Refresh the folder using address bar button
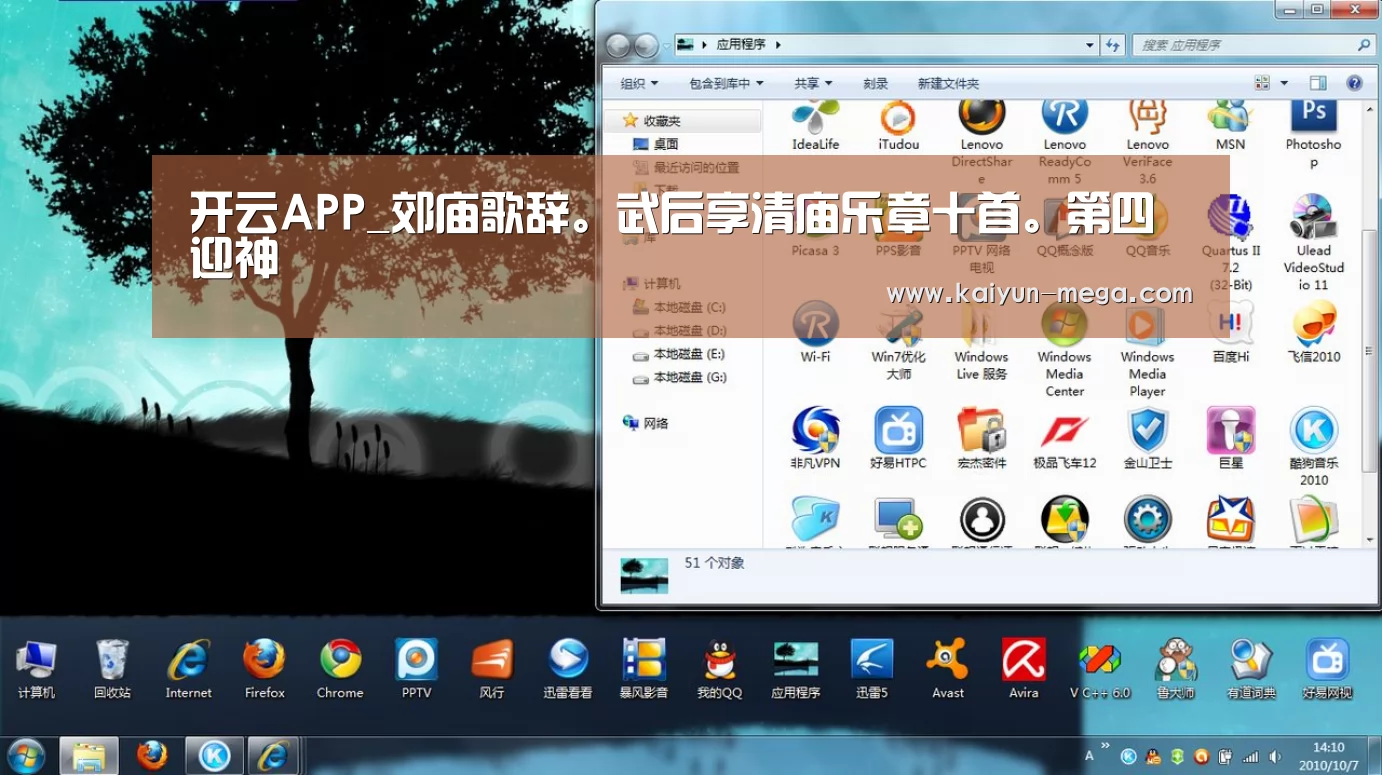 tap(1113, 45)
